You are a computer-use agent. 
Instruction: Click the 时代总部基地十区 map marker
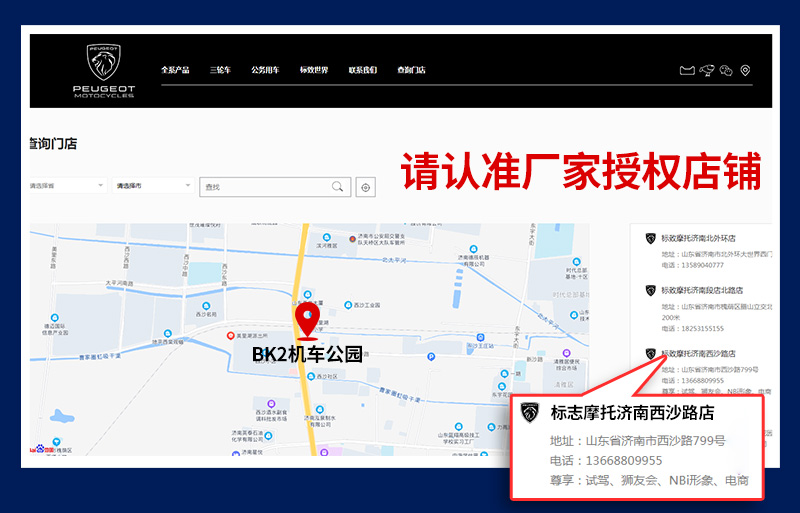coord(576,262)
